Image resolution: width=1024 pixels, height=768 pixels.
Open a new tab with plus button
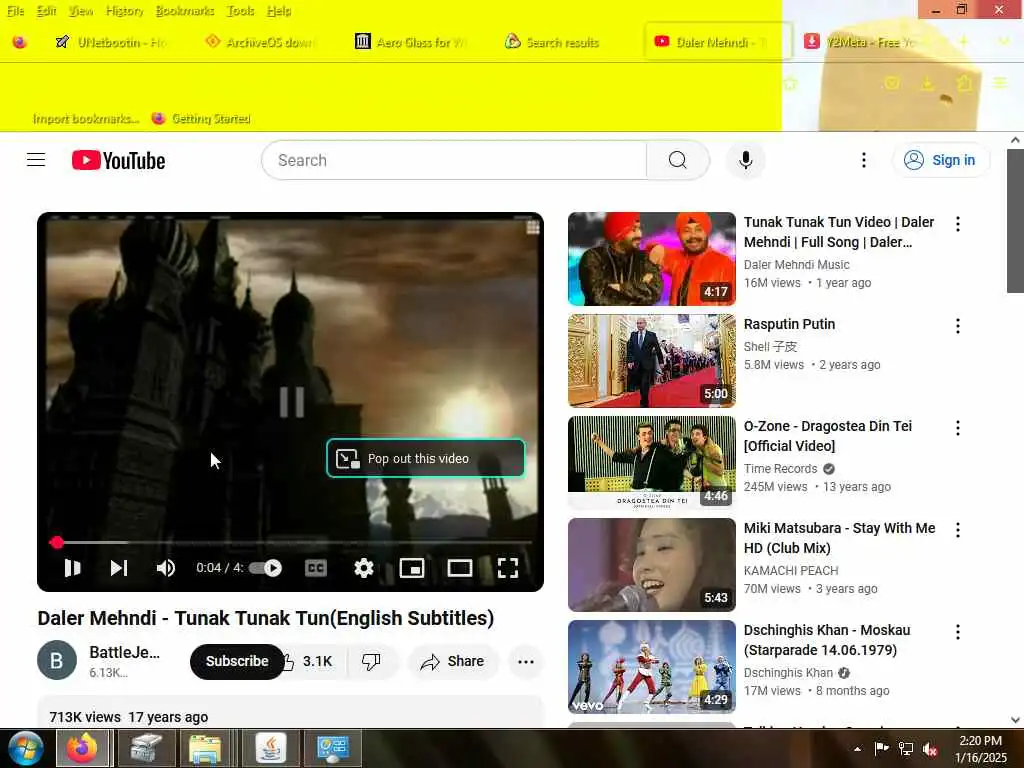(x=963, y=41)
